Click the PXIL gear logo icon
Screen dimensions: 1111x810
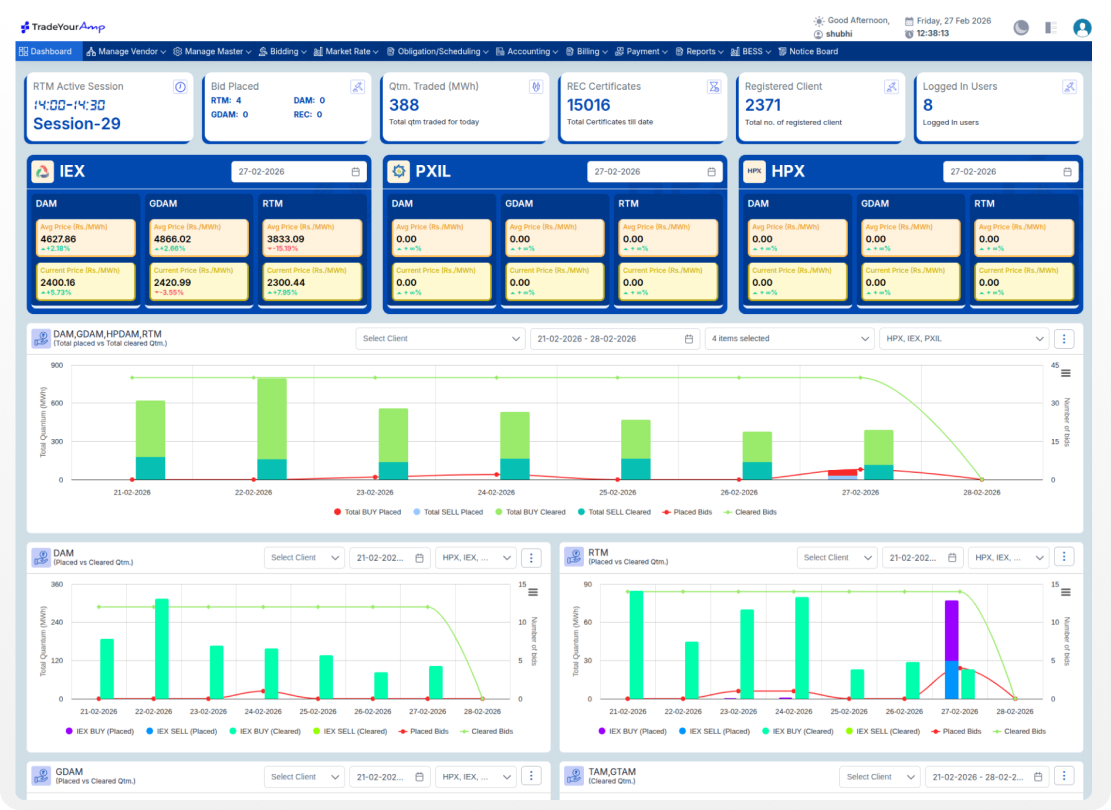(x=398, y=171)
